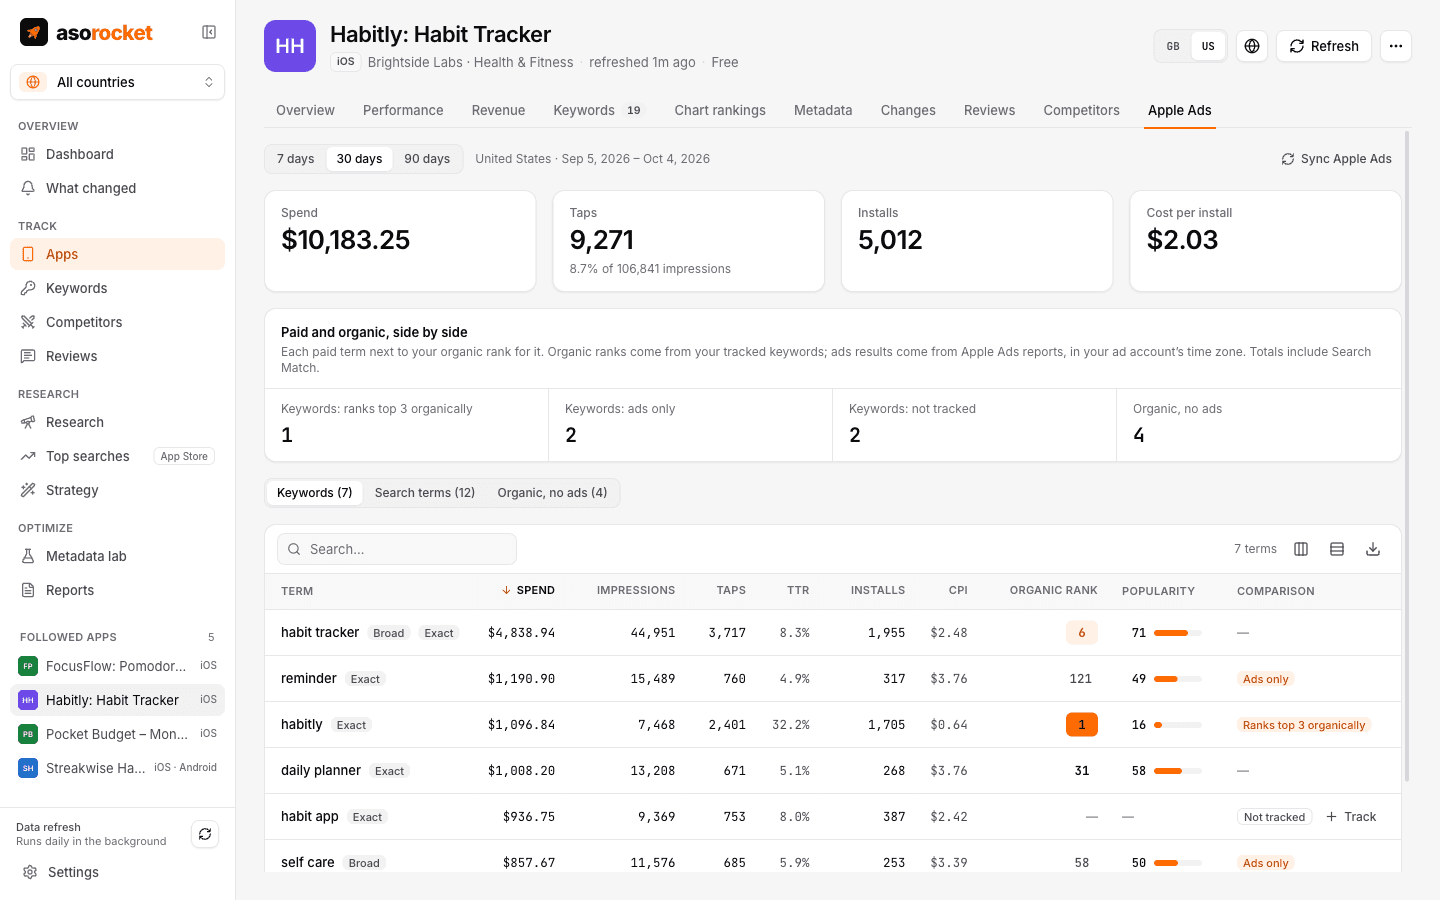Switch to Chart rankings tab
1440x900 pixels.
click(x=720, y=110)
